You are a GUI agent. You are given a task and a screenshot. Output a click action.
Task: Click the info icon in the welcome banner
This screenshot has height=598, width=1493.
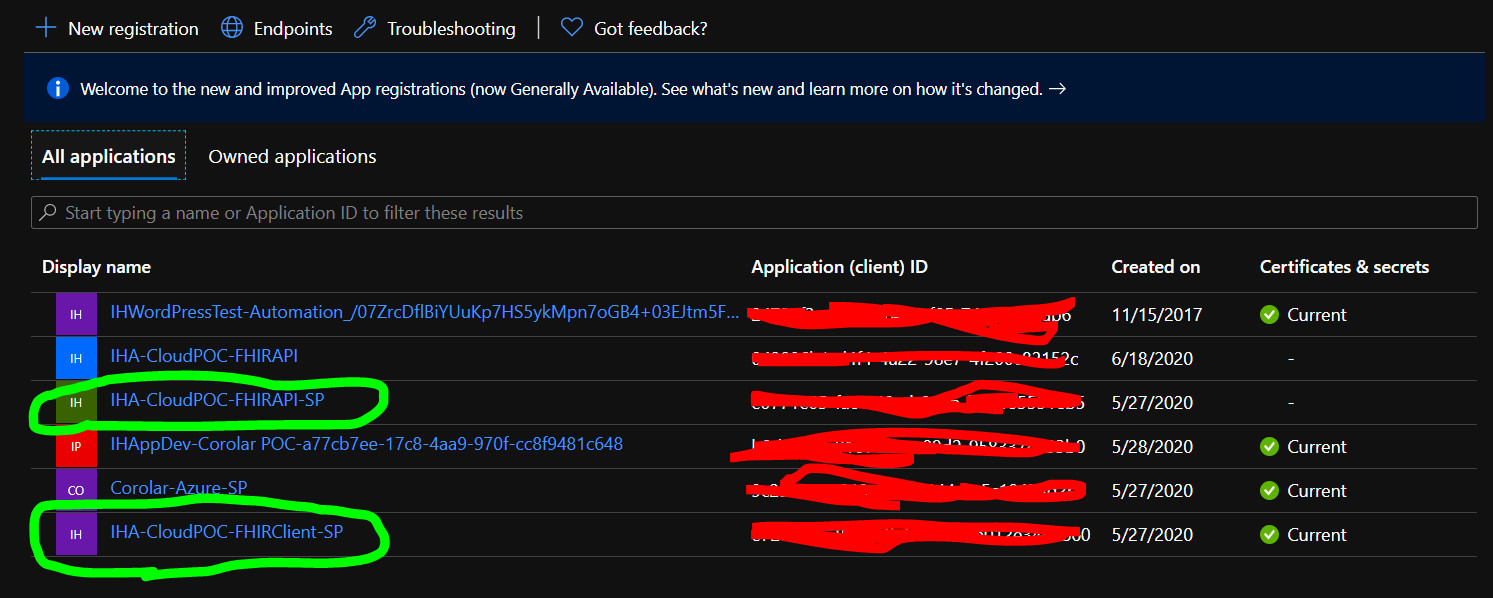tap(57, 88)
